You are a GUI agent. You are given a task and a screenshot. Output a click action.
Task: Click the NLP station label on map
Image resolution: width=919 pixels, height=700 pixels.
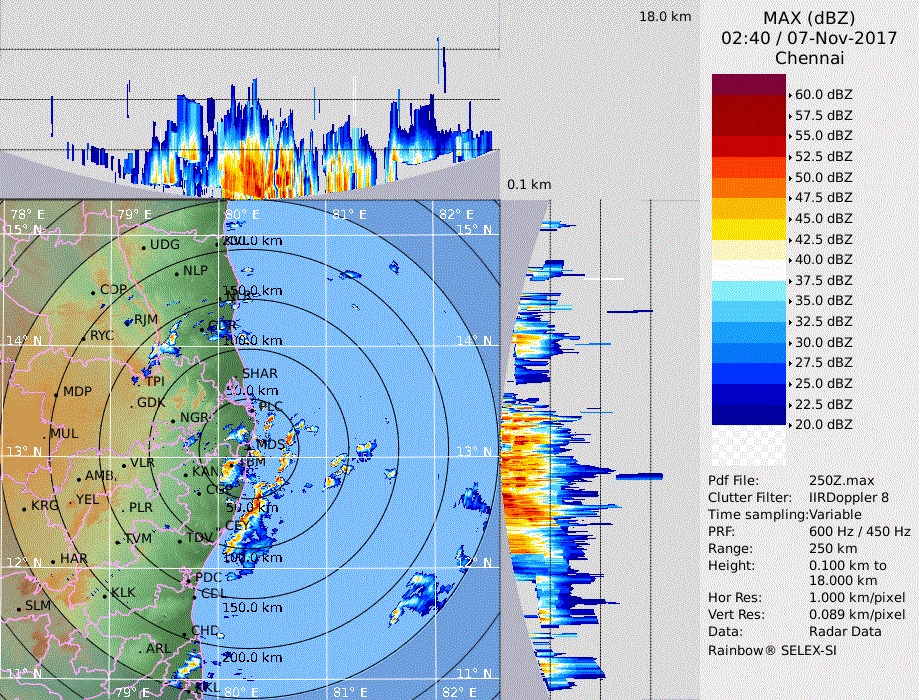tap(195, 270)
